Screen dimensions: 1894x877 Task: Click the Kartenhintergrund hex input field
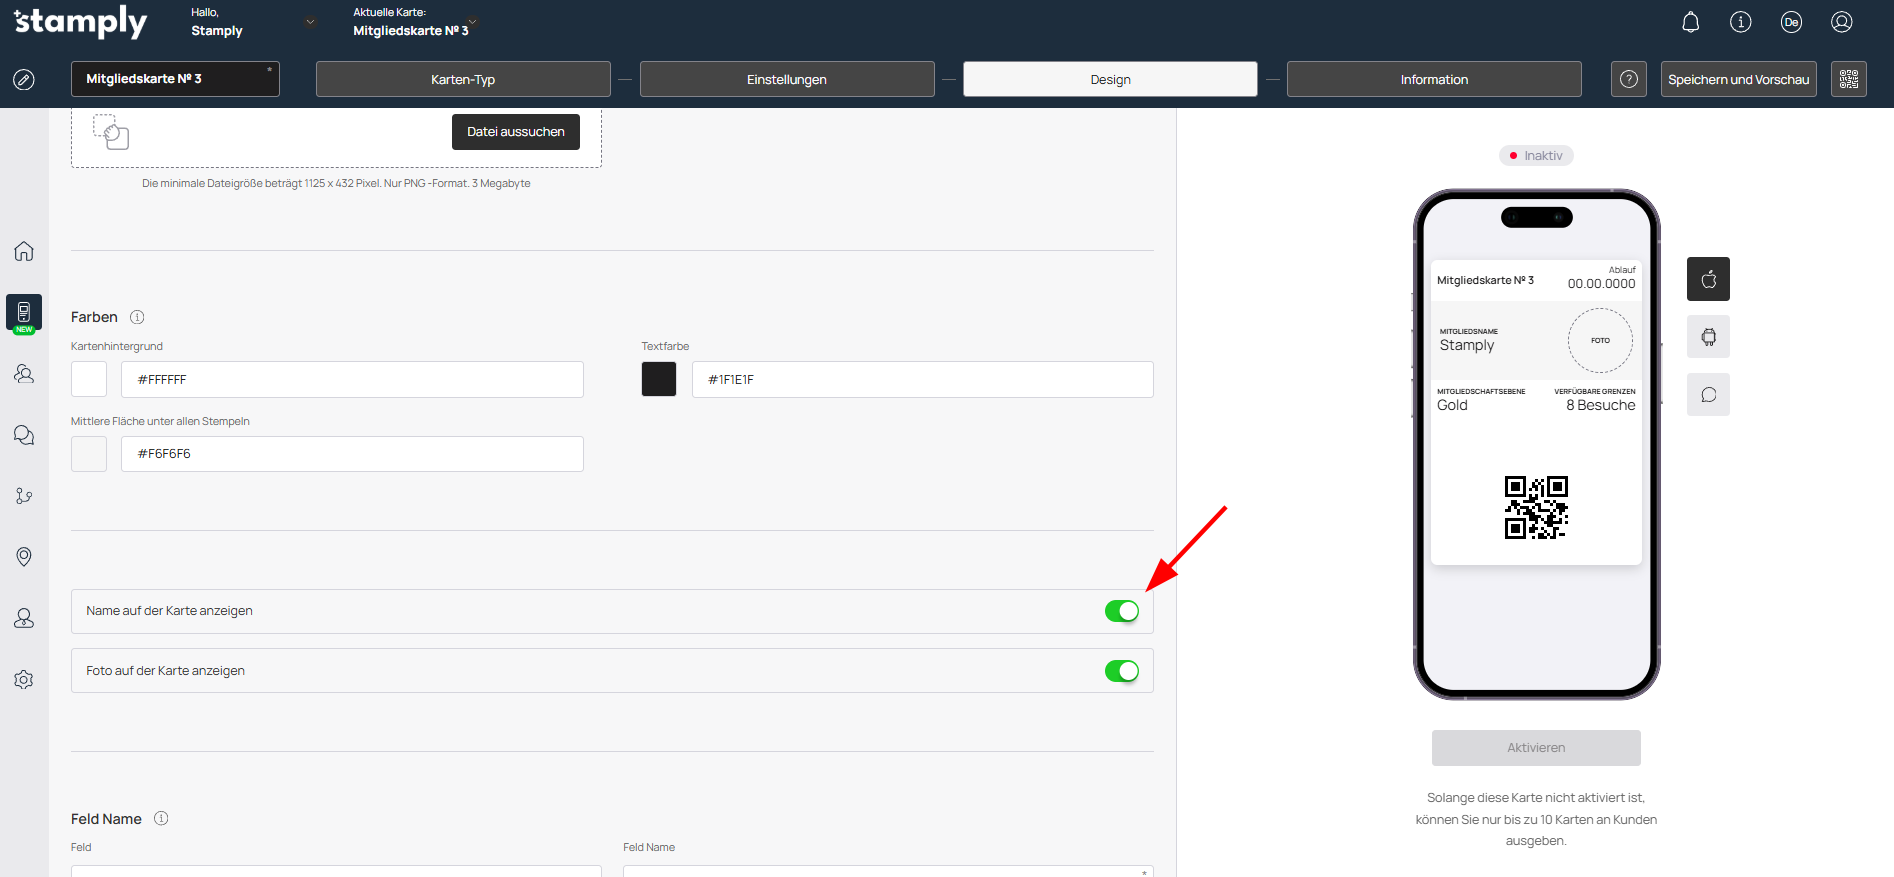352,379
